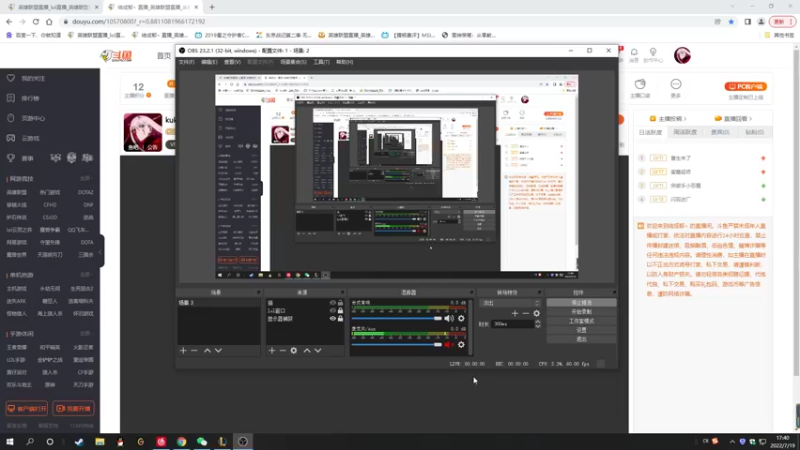Screen dimensions: 800x450
Task: Open Steam from the taskbar
Action: (79, 442)
